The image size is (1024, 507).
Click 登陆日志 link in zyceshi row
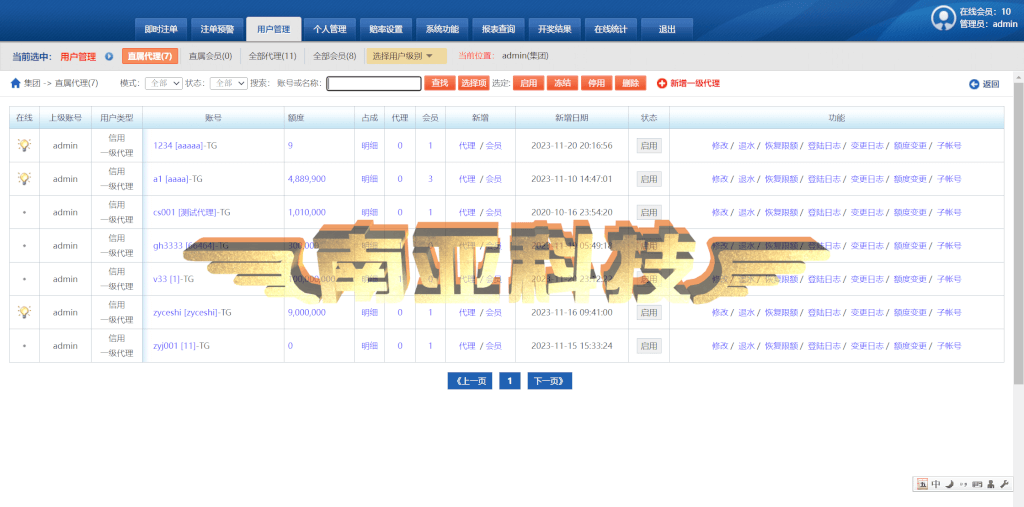(824, 312)
